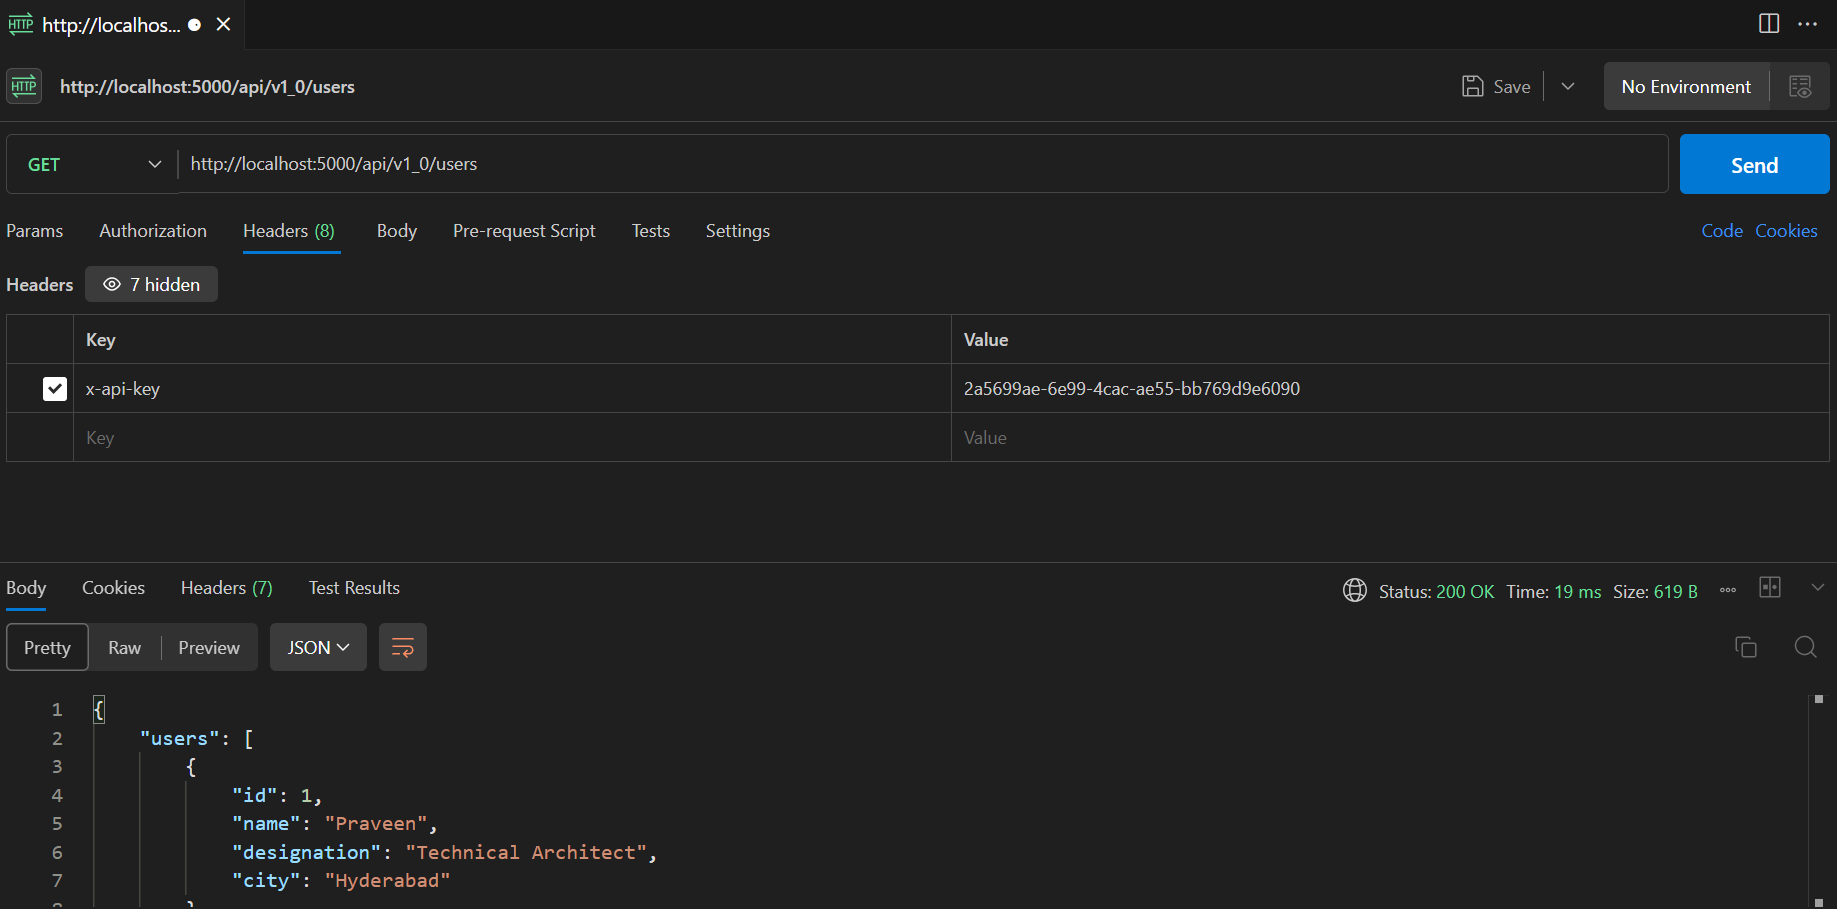The width and height of the screenshot is (1837, 909).
Task: Close the localhost request tab
Action: [223, 24]
